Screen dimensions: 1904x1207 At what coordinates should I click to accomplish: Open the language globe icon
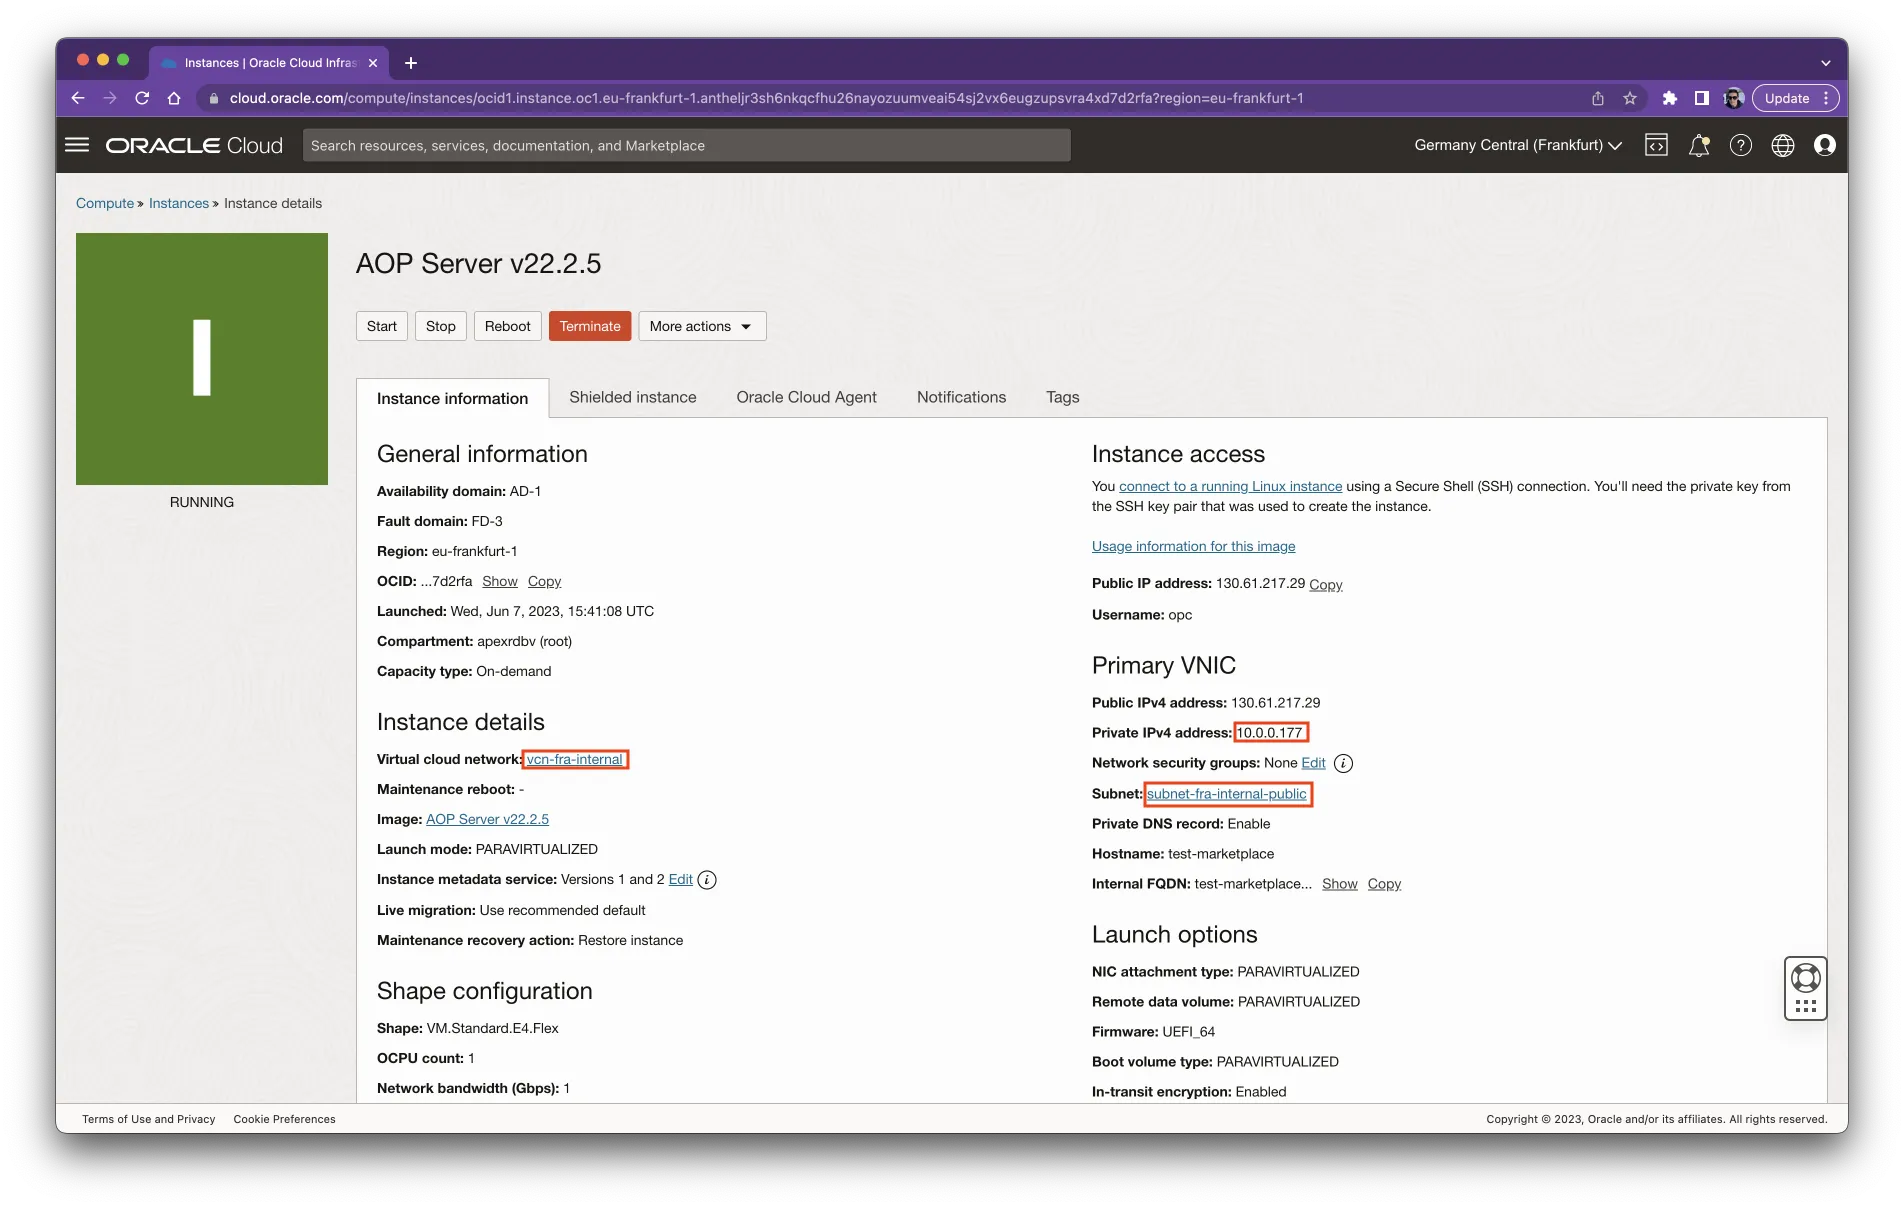coord(1783,145)
